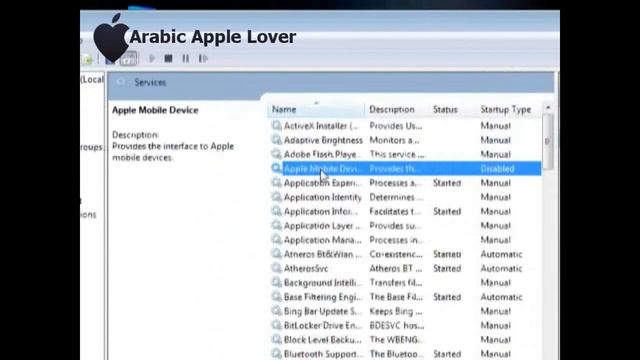Click the gear icon beside Block Level Backup
Image resolution: width=640 pixels, height=360 pixels.
(276, 340)
